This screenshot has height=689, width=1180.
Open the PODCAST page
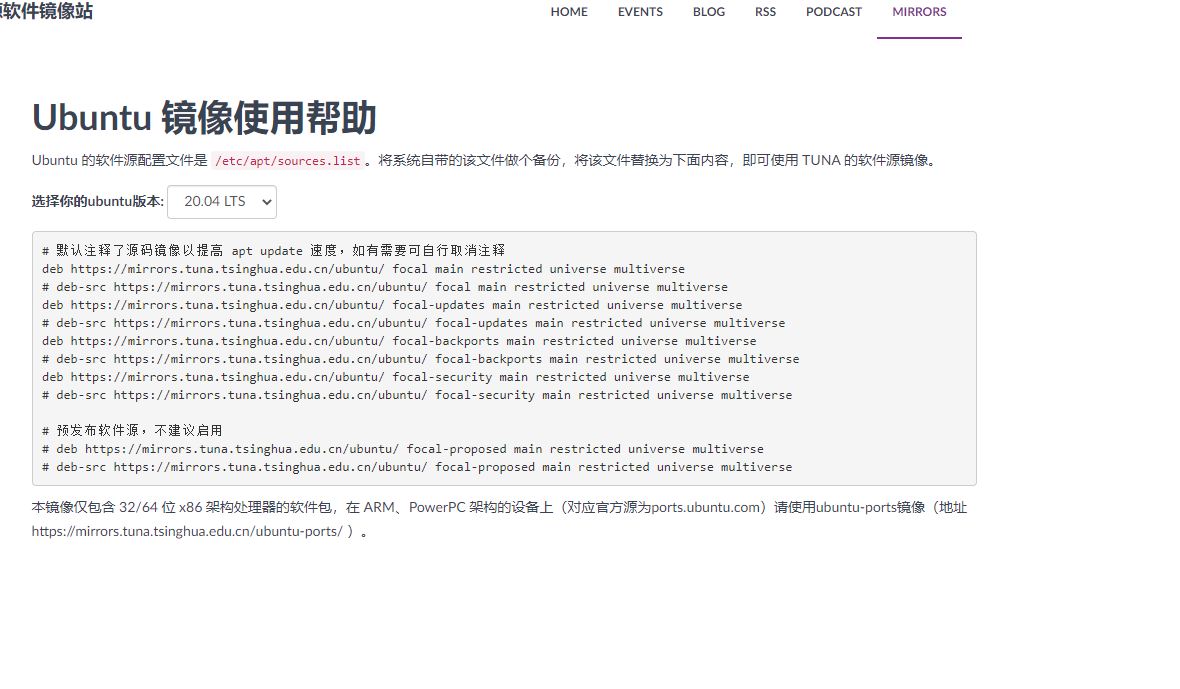[834, 12]
